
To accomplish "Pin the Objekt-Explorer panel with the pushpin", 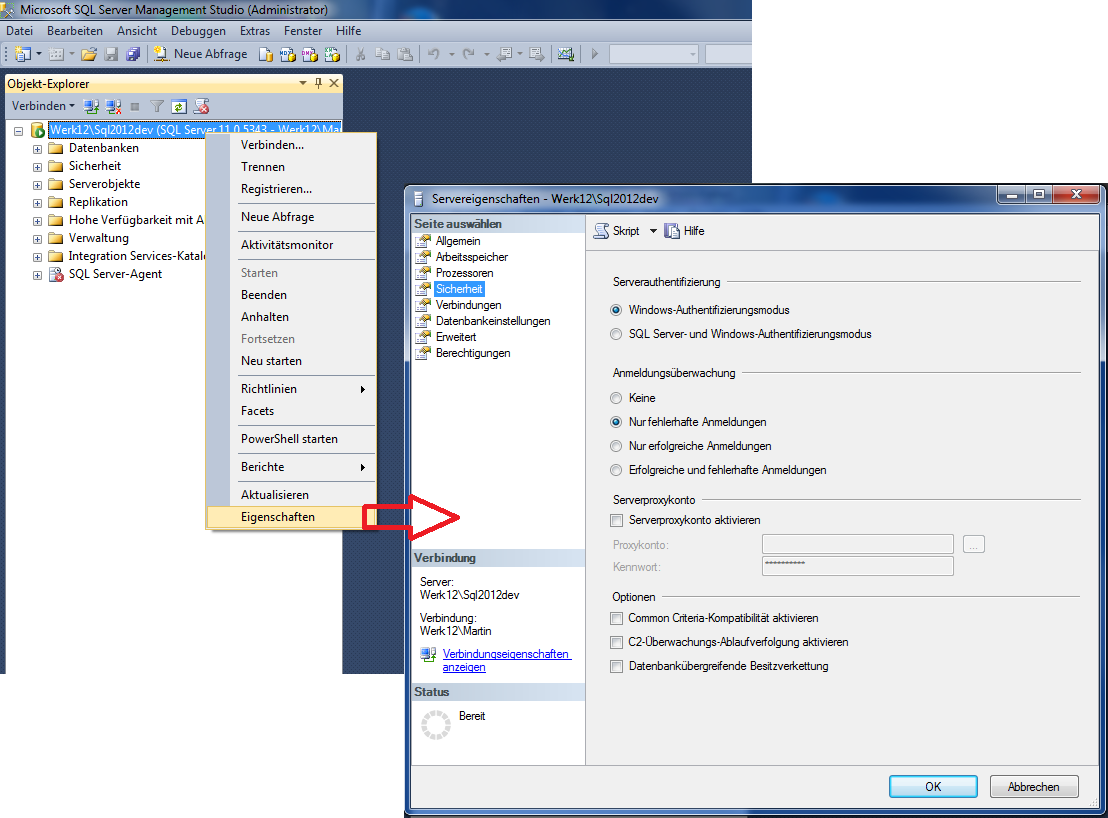I will (319, 83).
